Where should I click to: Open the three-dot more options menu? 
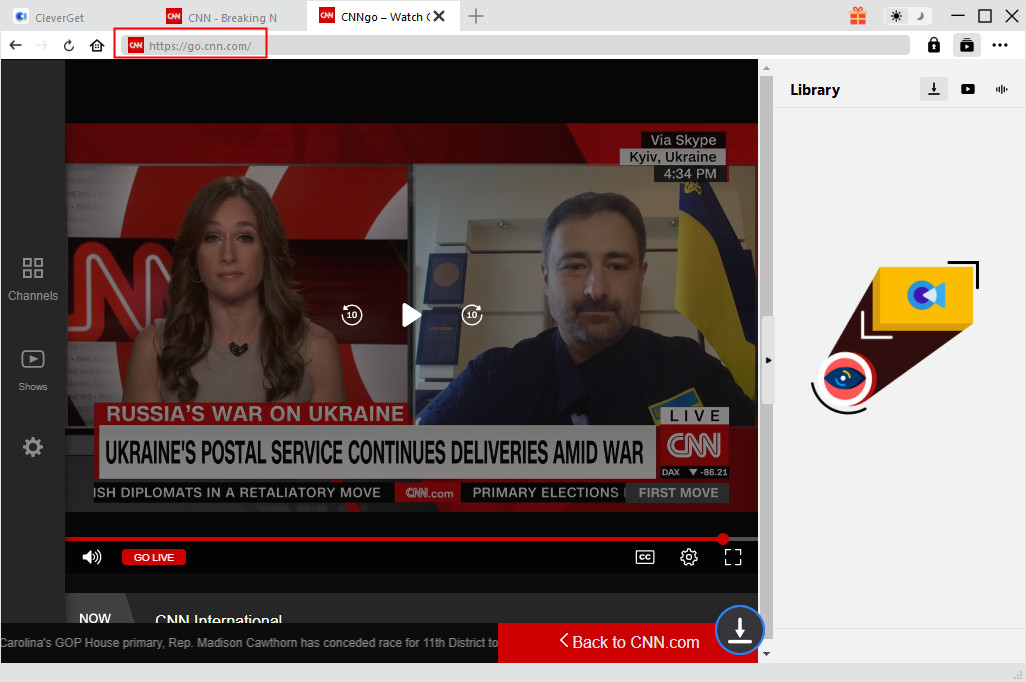(x=1000, y=45)
